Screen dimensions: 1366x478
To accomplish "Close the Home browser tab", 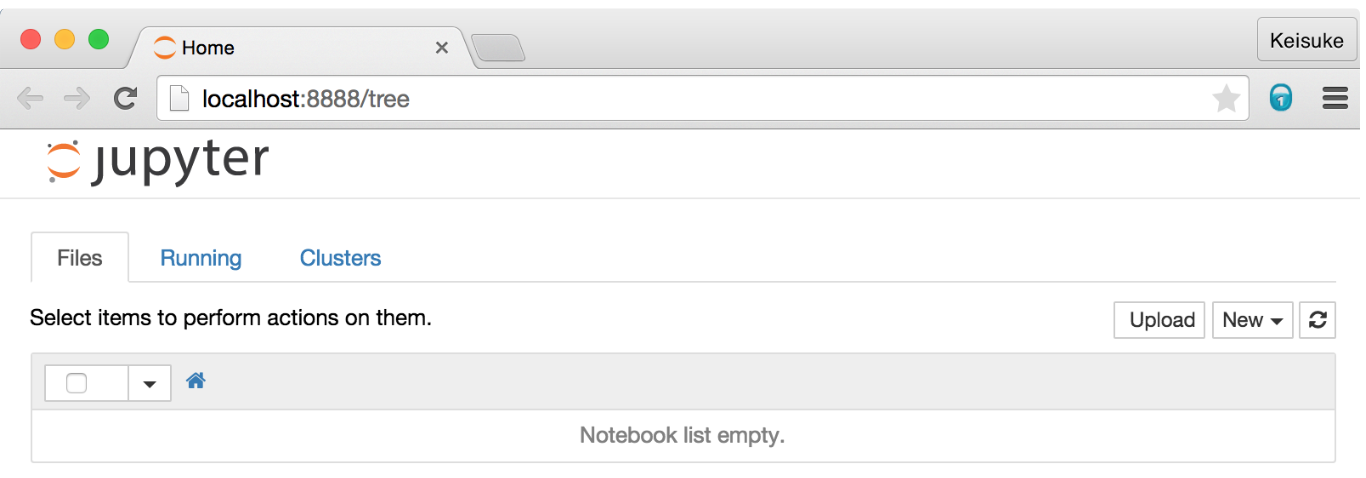I will coord(442,48).
